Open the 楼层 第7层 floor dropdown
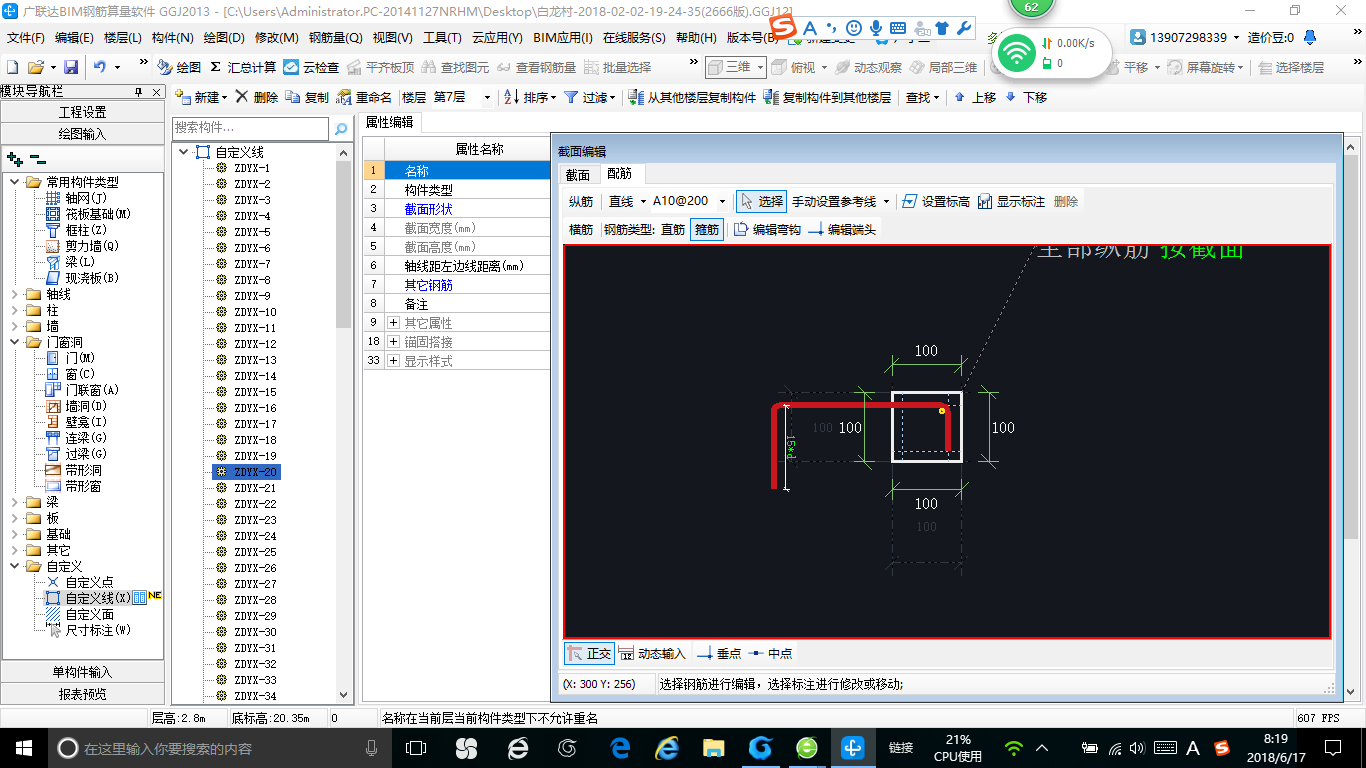 pyautogui.click(x=487, y=97)
